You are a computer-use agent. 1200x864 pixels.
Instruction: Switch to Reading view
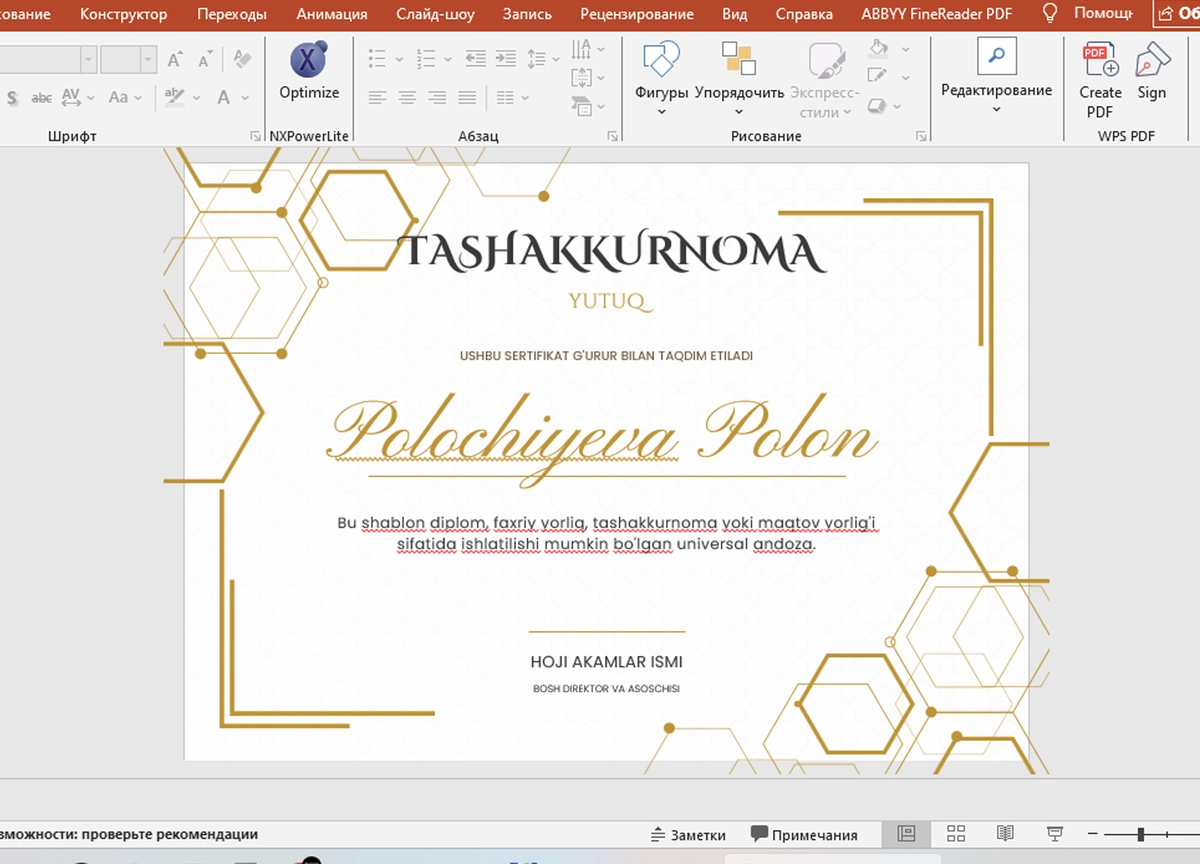[x=1005, y=834]
